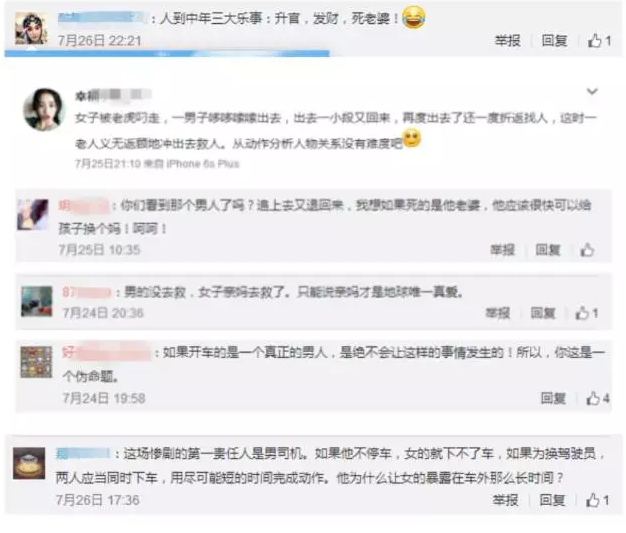Open the opera-face avatar of top commenter
Image resolution: width=626 pixels, height=533 pixels.
click(x=31, y=28)
